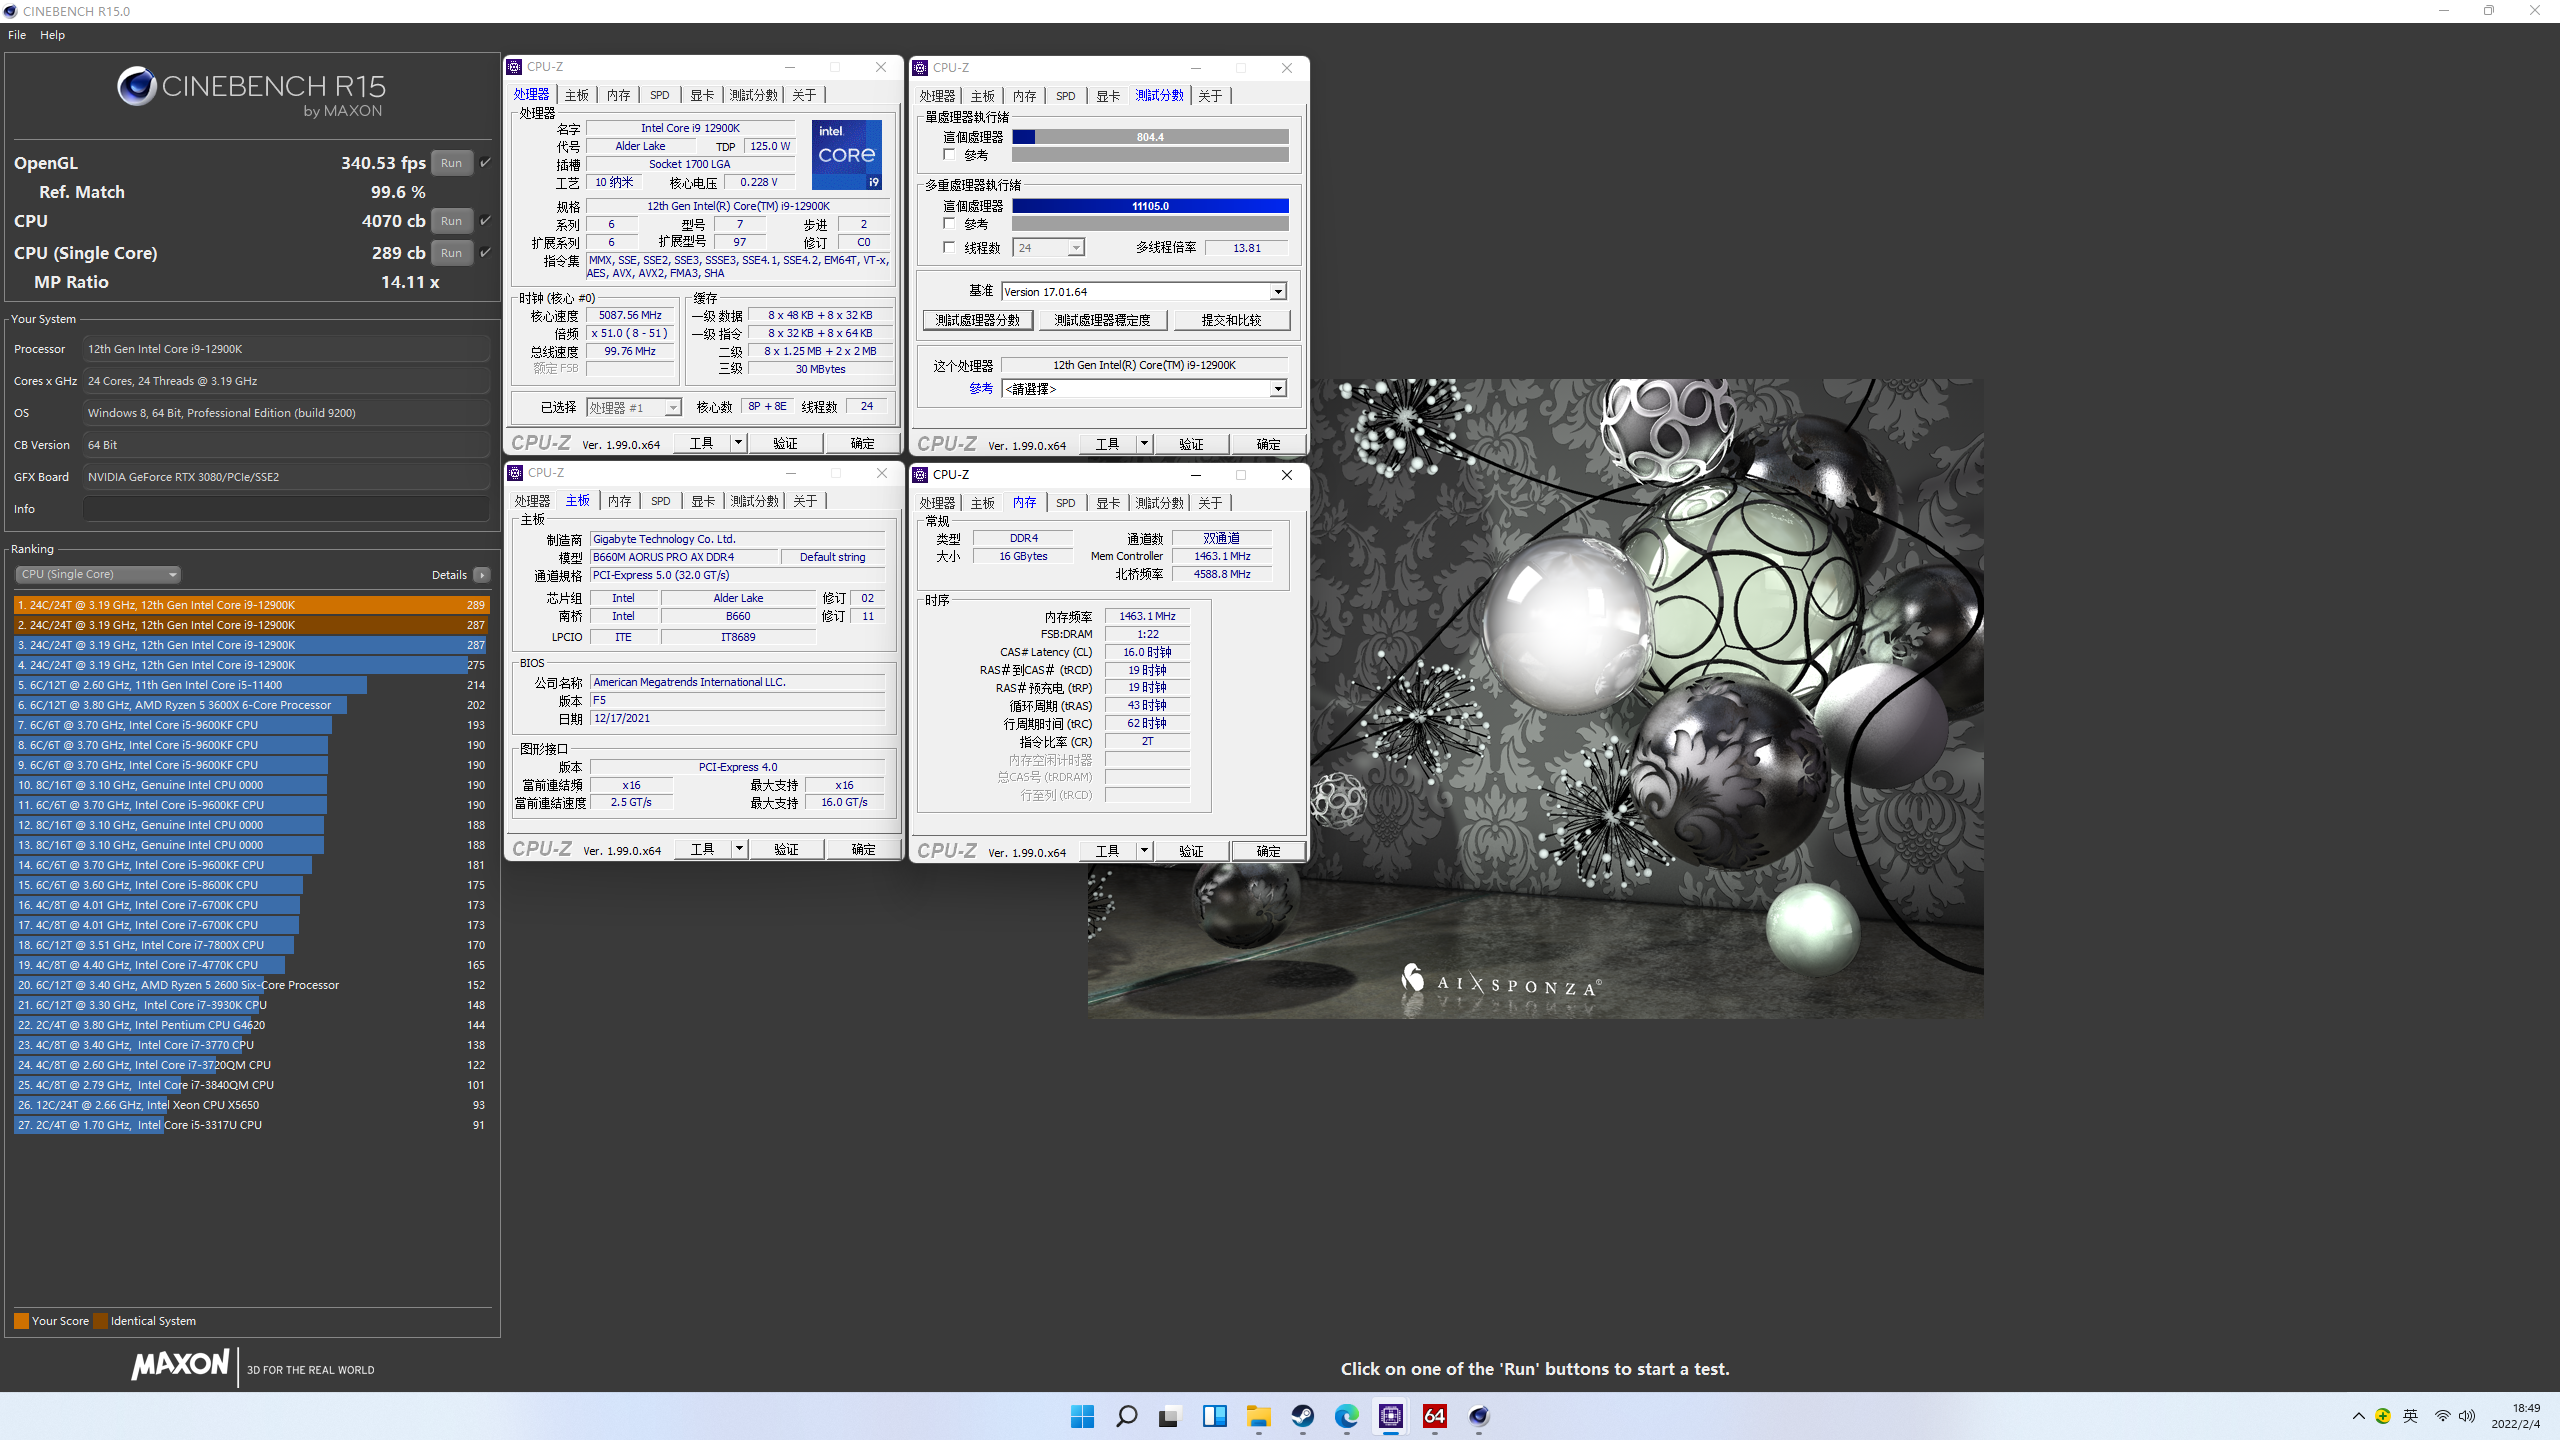Image resolution: width=2560 pixels, height=1440 pixels.
Task: Click the CPU-Z taskbar icon
Action: click(x=1390, y=1416)
